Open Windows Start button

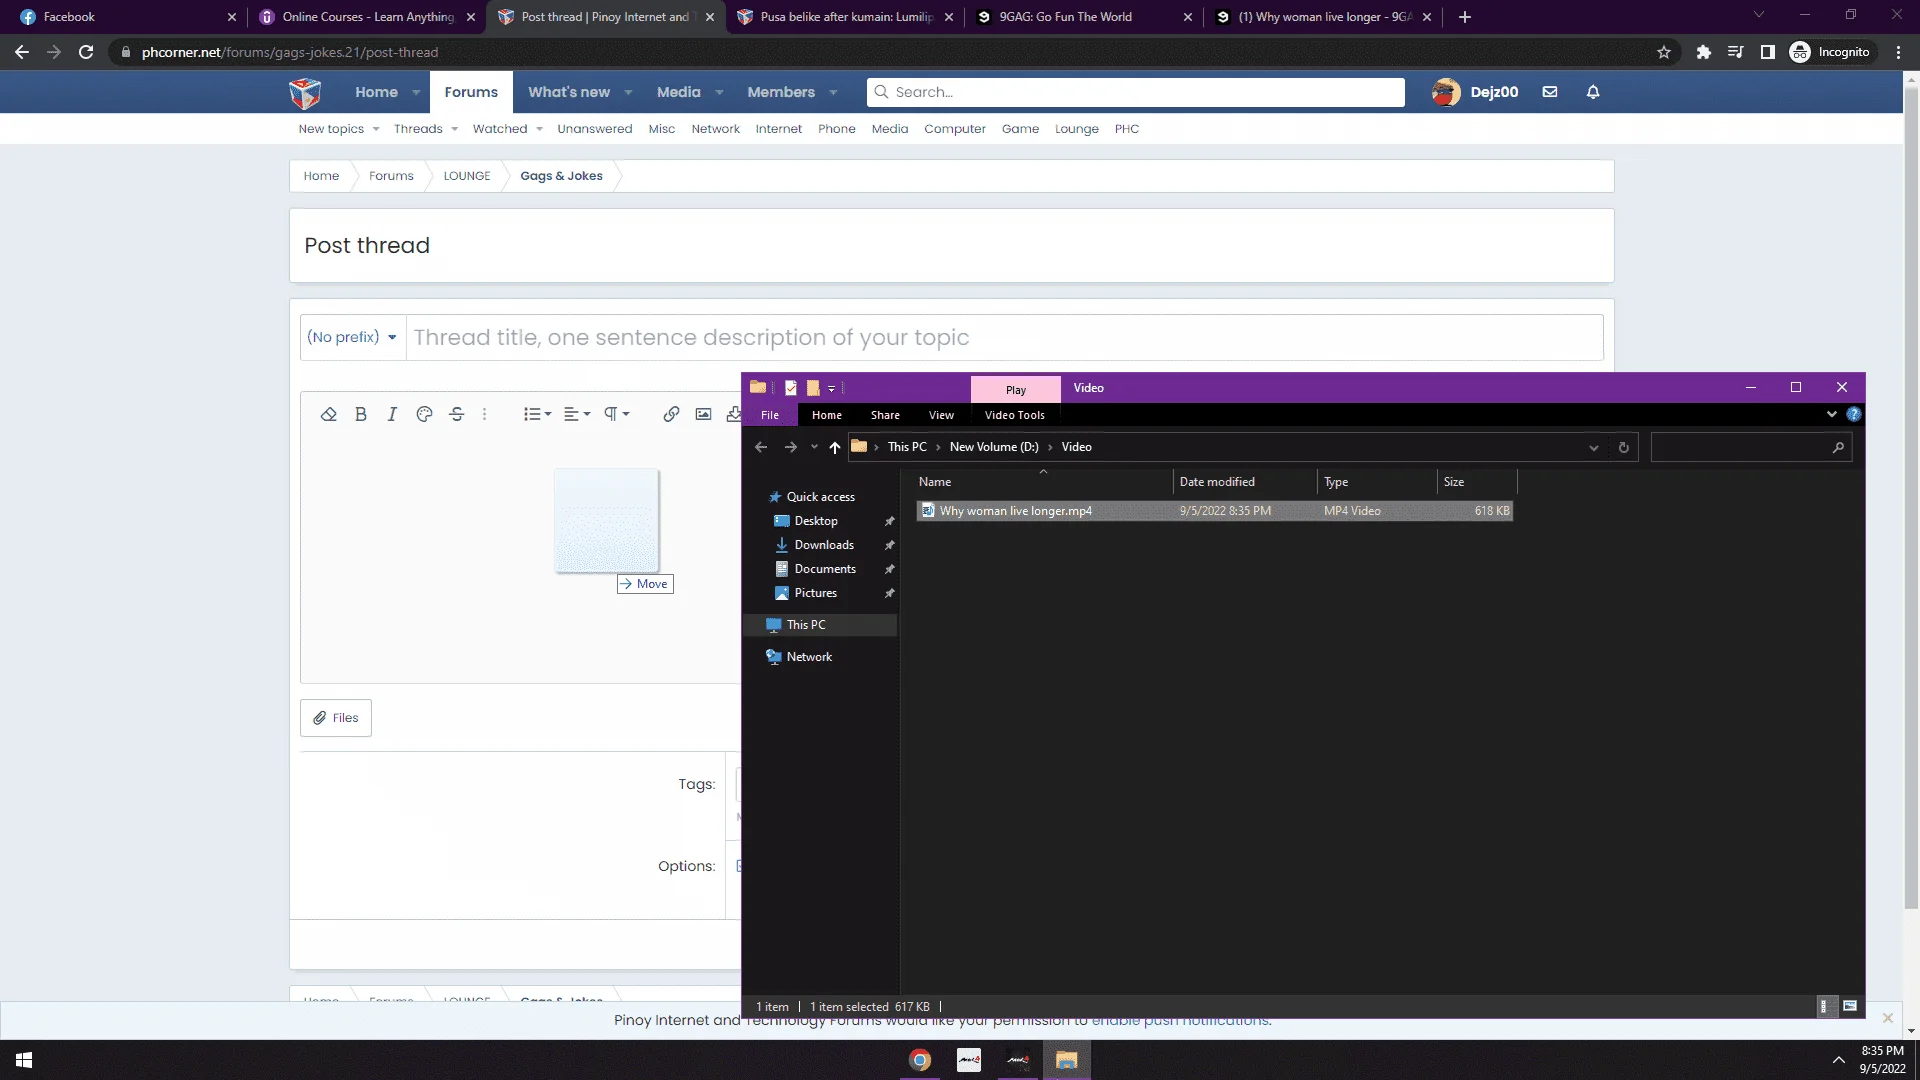24,1060
